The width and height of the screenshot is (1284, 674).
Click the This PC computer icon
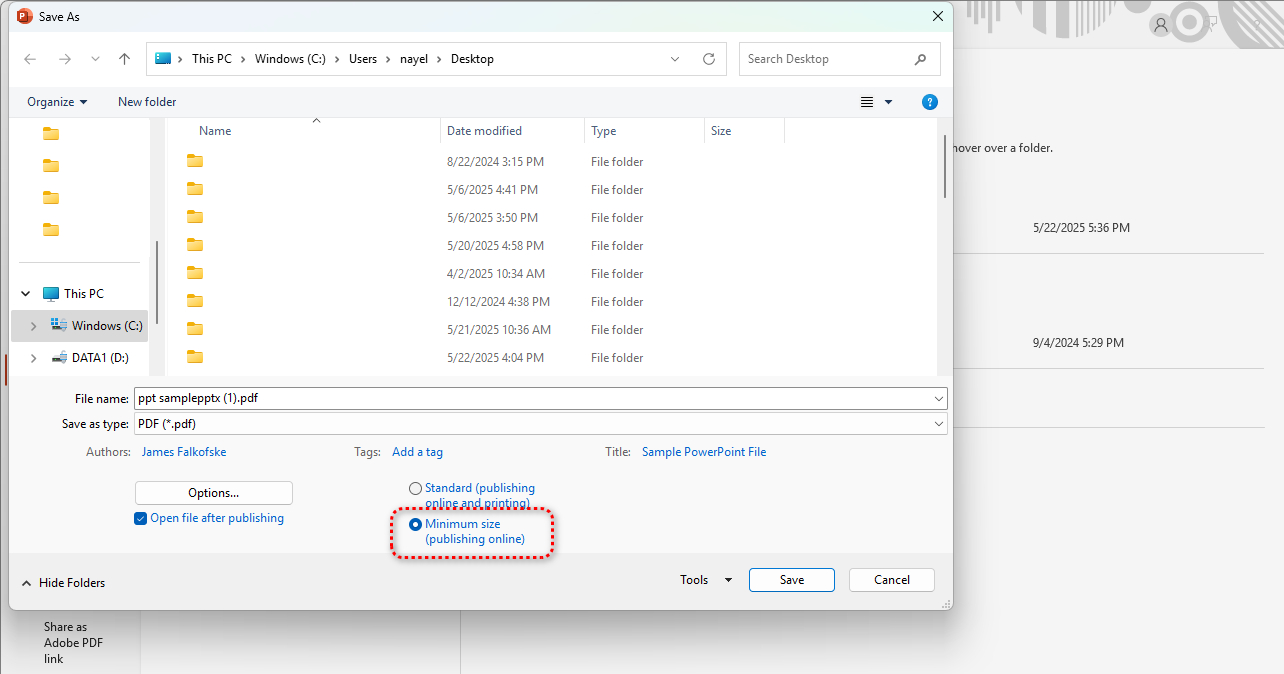click(x=51, y=294)
